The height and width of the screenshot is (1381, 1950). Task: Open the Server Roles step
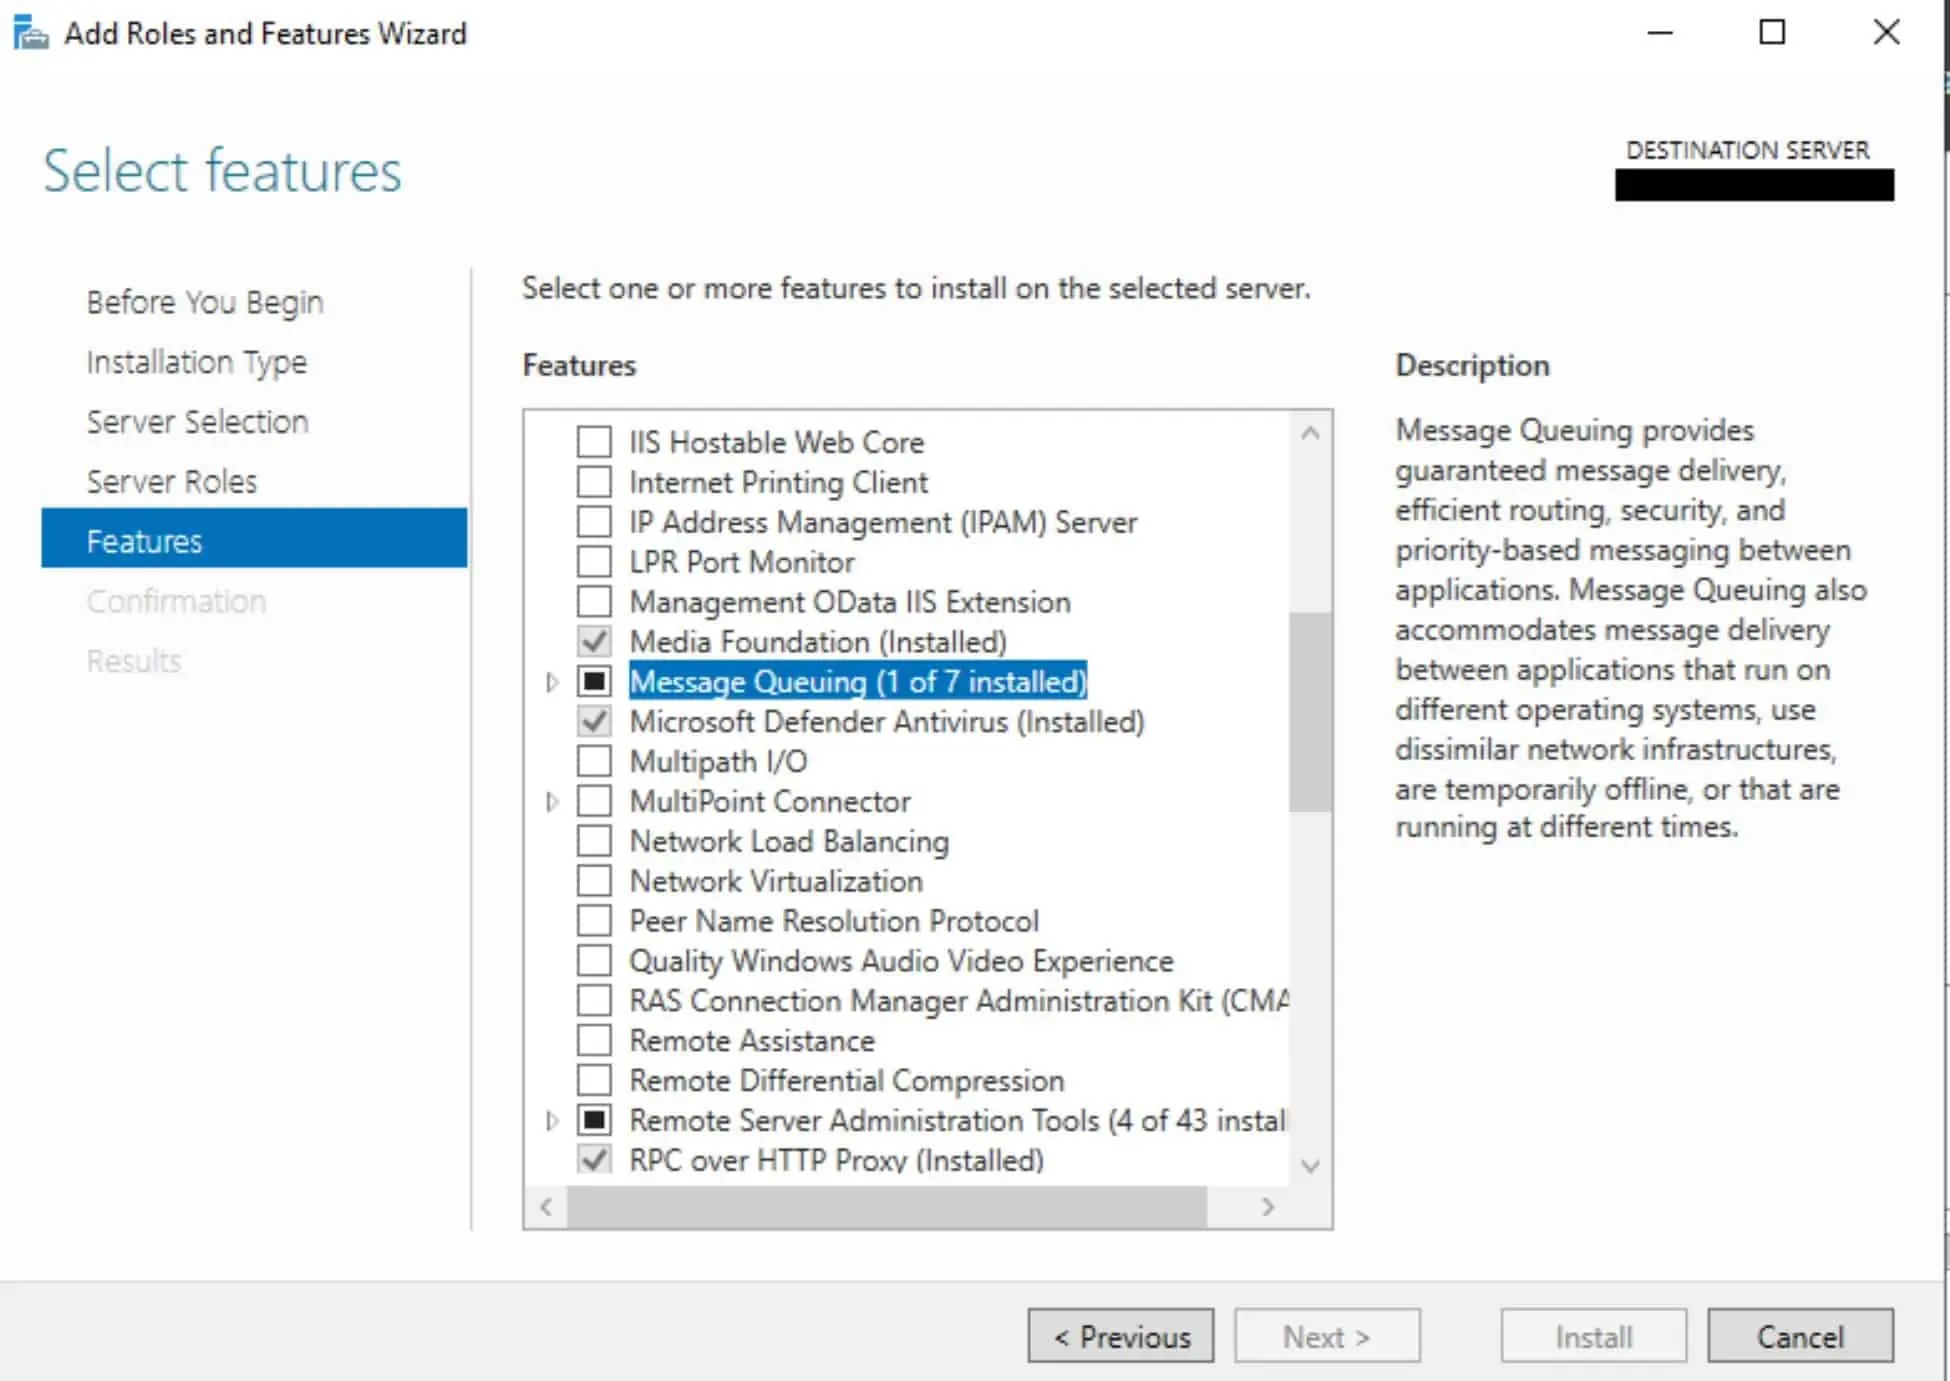pyautogui.click(x=172, y=482)
